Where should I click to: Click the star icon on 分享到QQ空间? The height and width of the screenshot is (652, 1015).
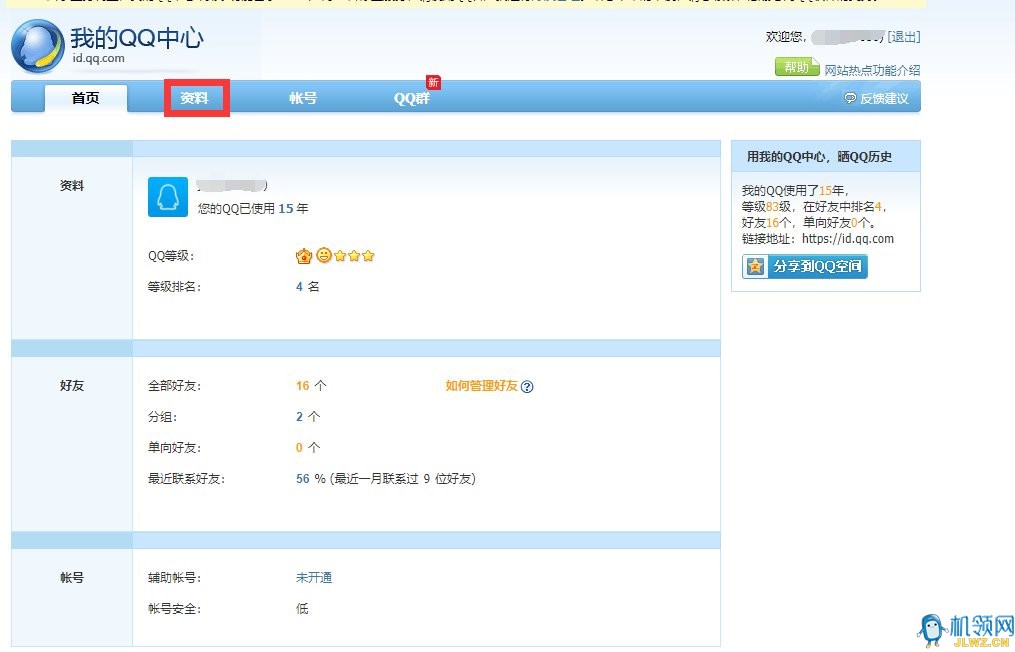coord(755,266)
